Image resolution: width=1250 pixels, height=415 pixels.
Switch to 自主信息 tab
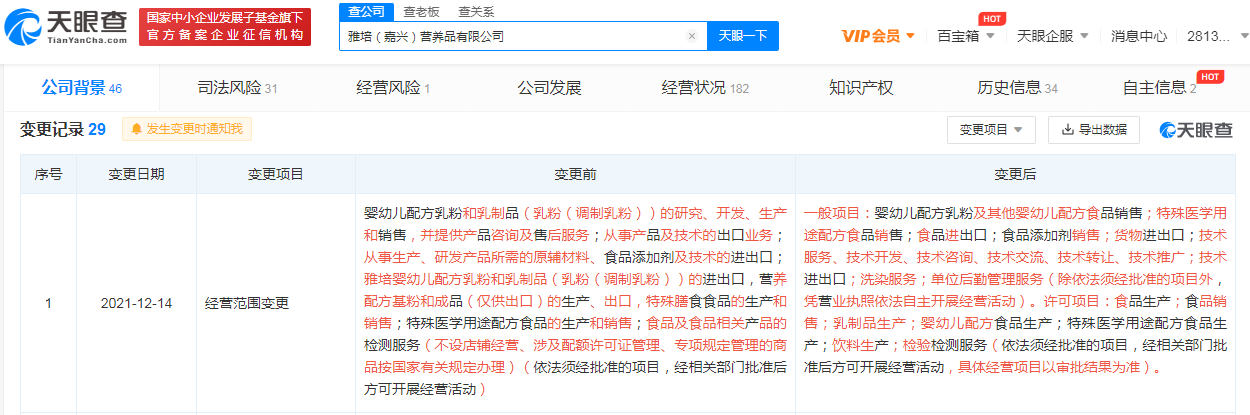(x=1159, y=88)
